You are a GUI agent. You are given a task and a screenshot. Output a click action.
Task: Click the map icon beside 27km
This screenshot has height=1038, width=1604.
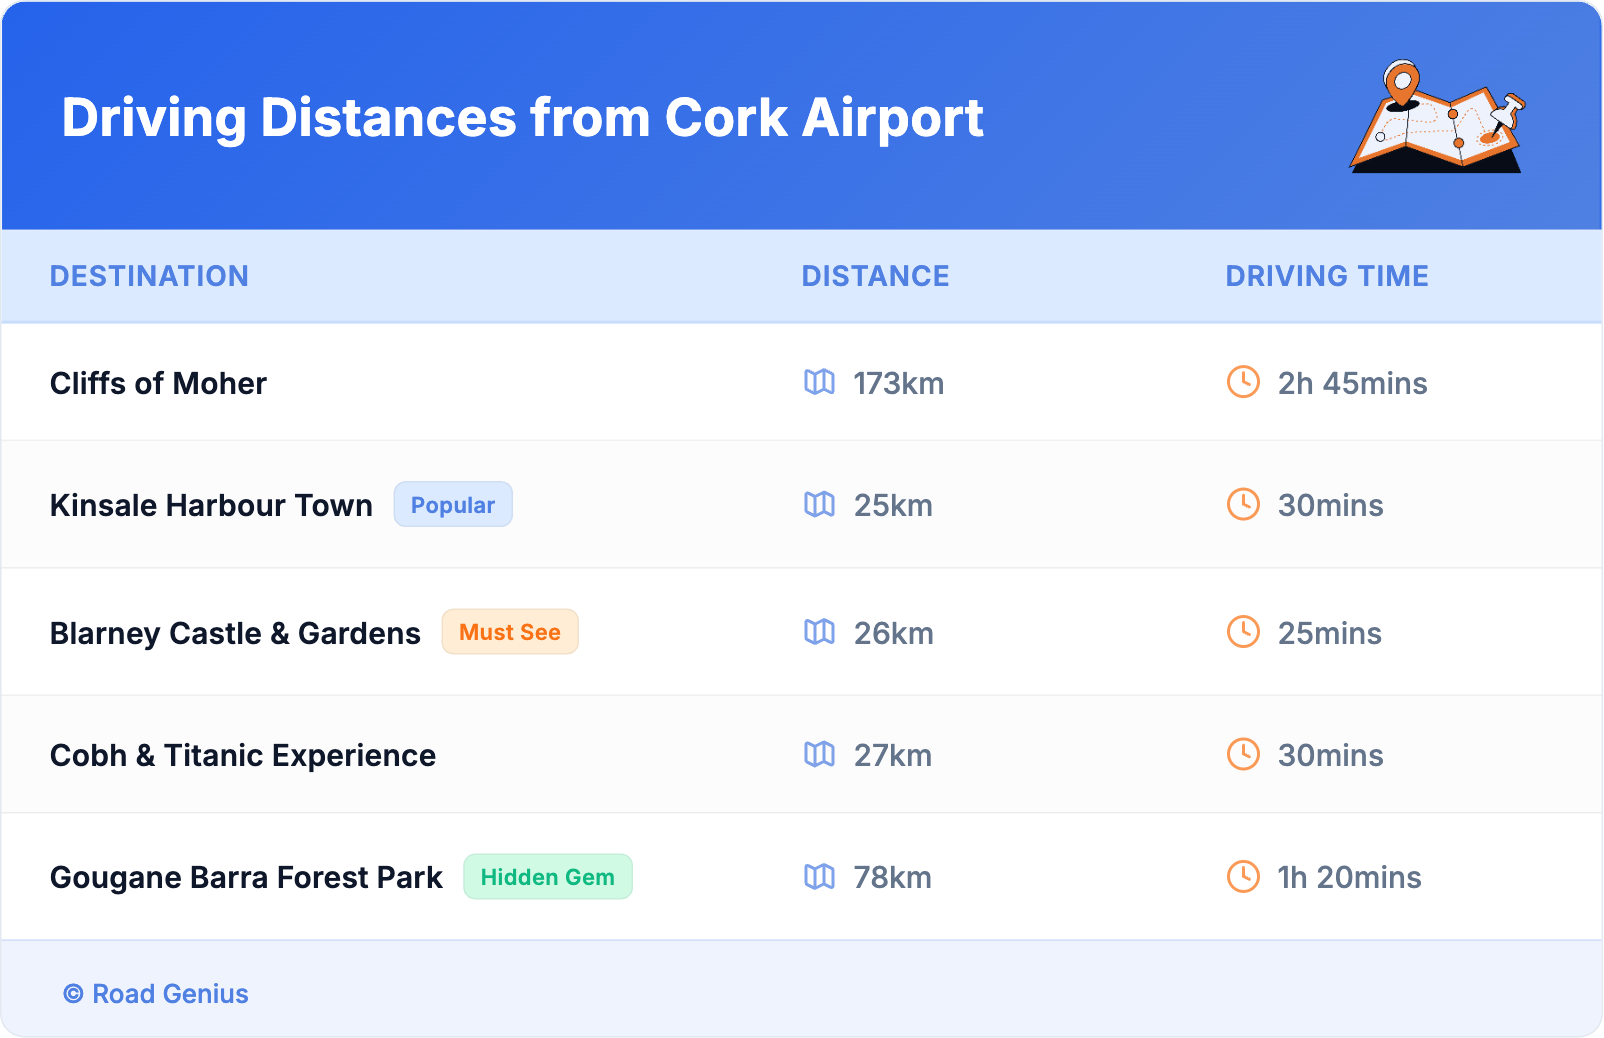pyautogui.click(x=819, y=754)
